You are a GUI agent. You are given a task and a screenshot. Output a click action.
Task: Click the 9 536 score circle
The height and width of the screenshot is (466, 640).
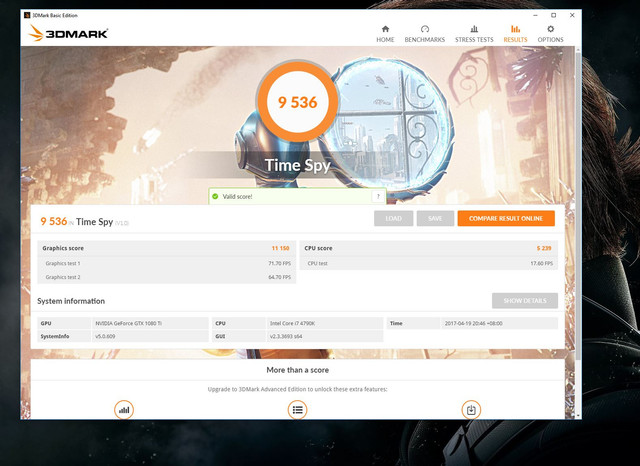click(x=297, y=102)
